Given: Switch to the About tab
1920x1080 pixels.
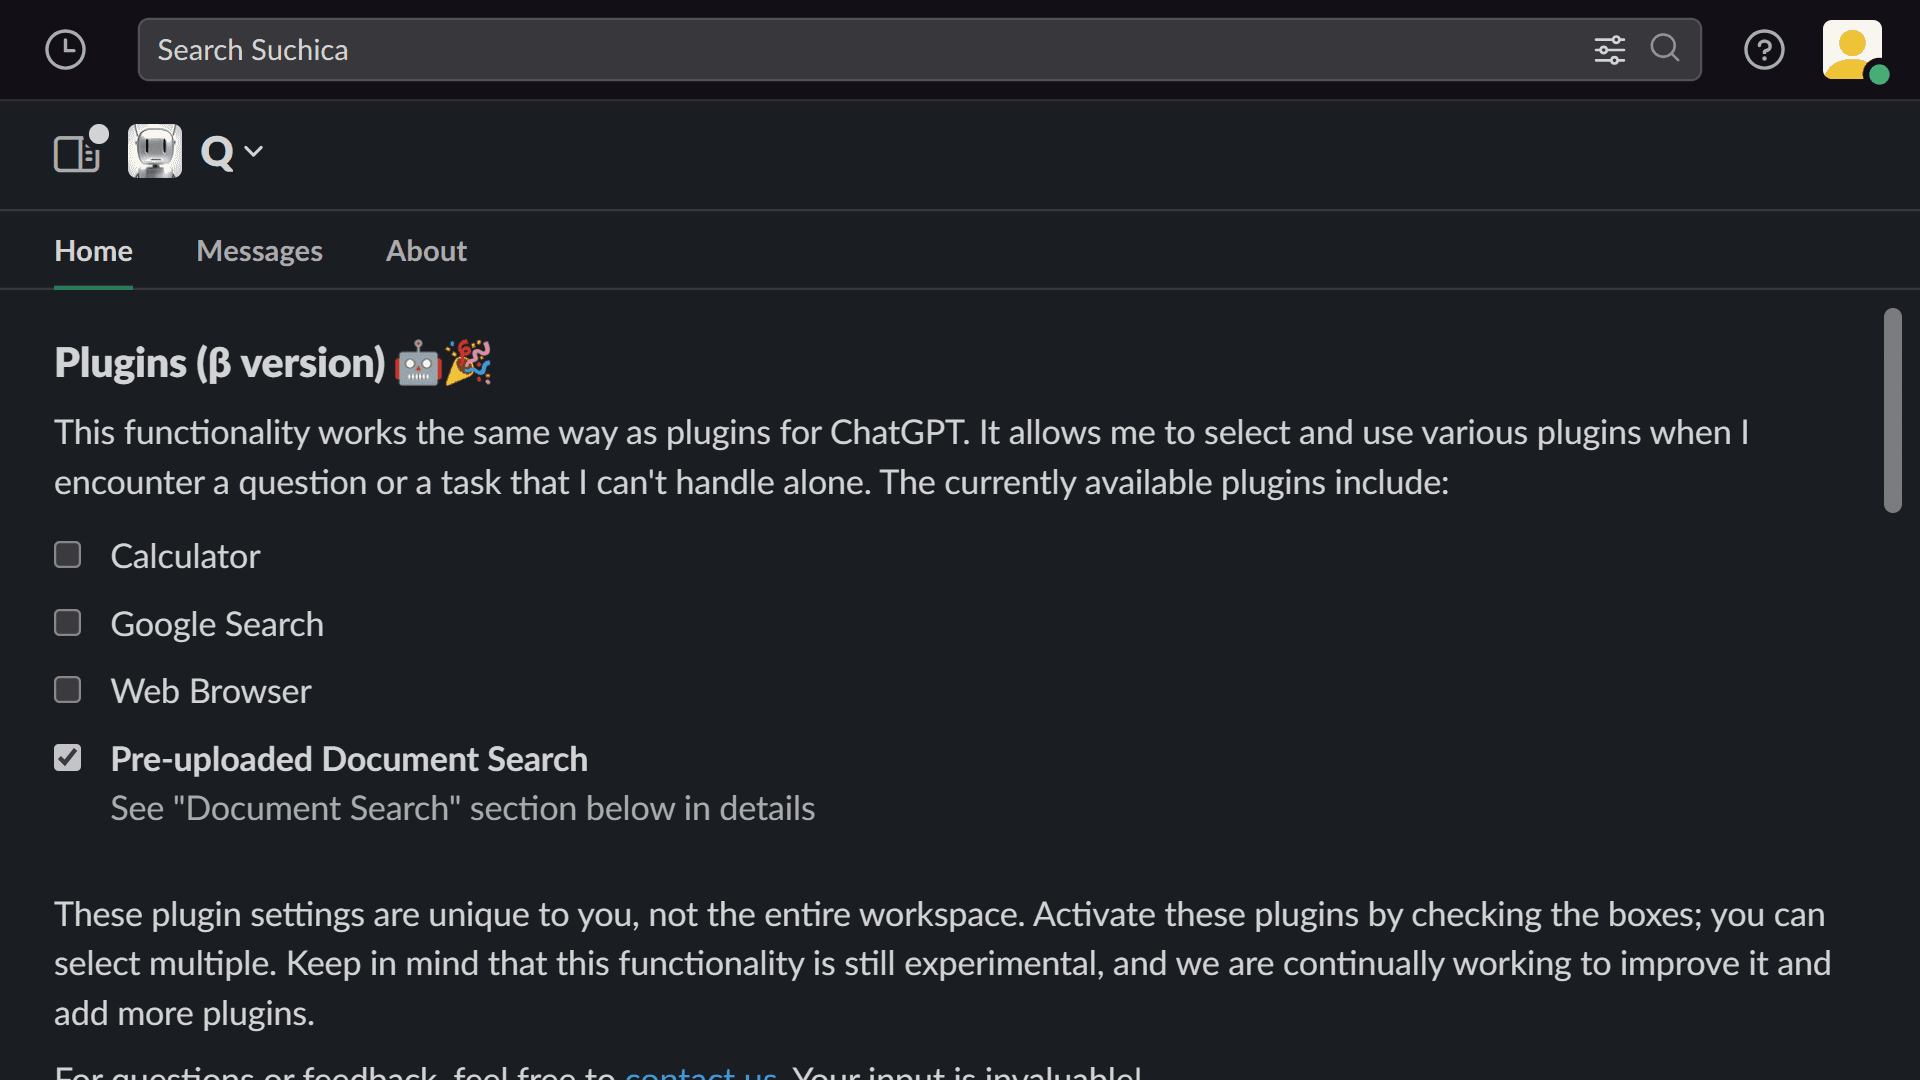Looking at the screenshot, I should (426, 249).
